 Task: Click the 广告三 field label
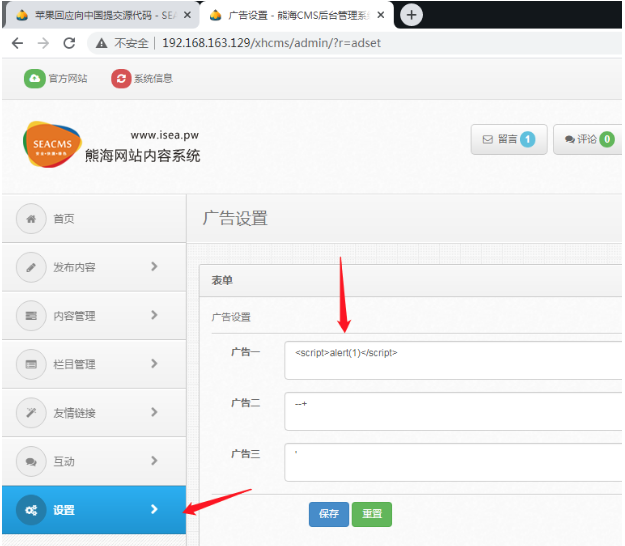click(246, 454)
